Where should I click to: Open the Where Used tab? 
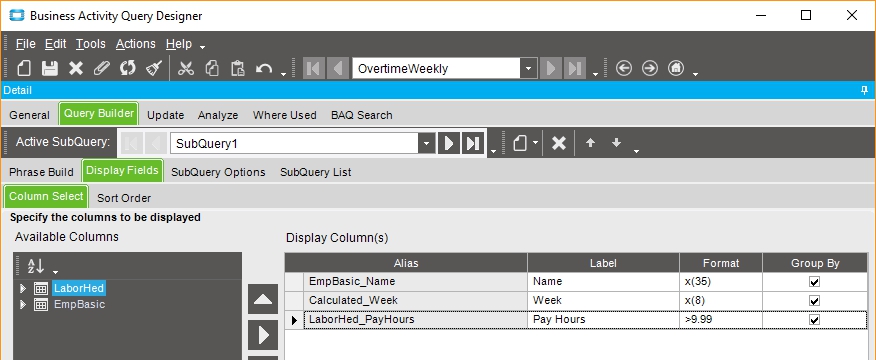click(284, 115)
